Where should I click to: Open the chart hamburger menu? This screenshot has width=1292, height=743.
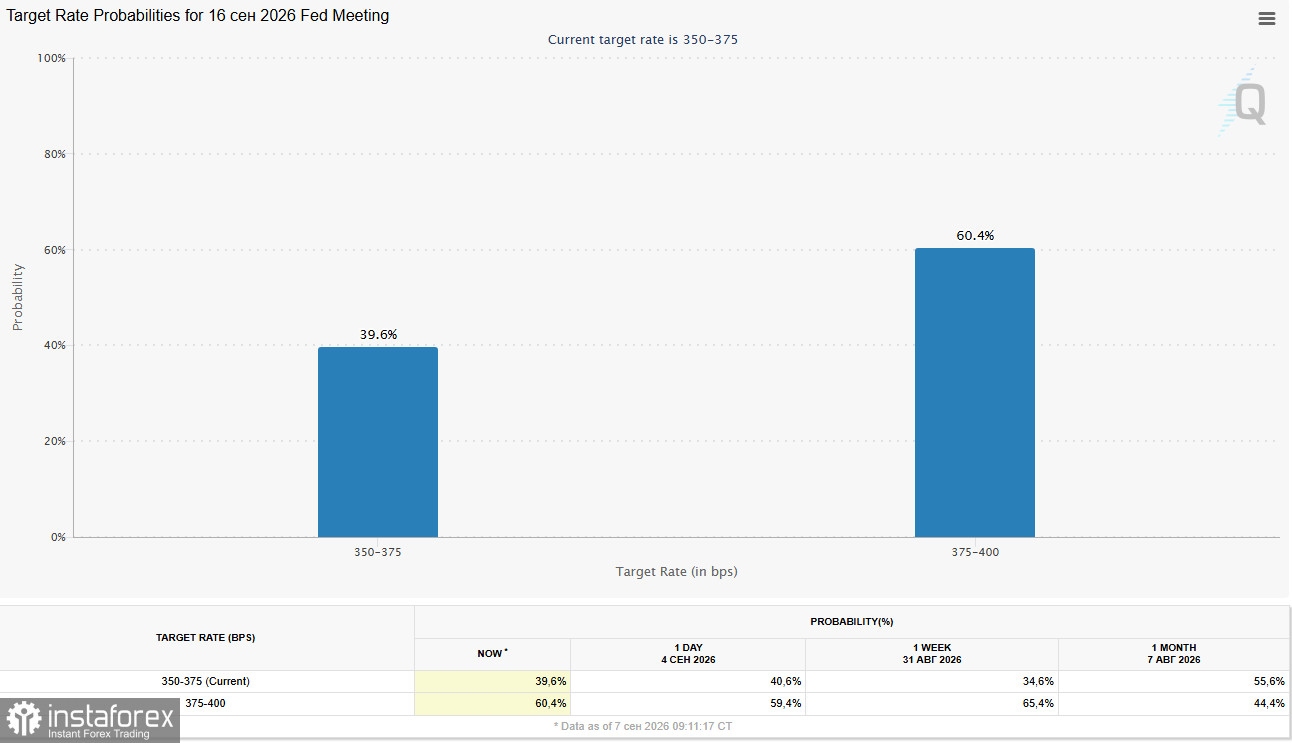pyautogui.click(x=1267, y=18)
